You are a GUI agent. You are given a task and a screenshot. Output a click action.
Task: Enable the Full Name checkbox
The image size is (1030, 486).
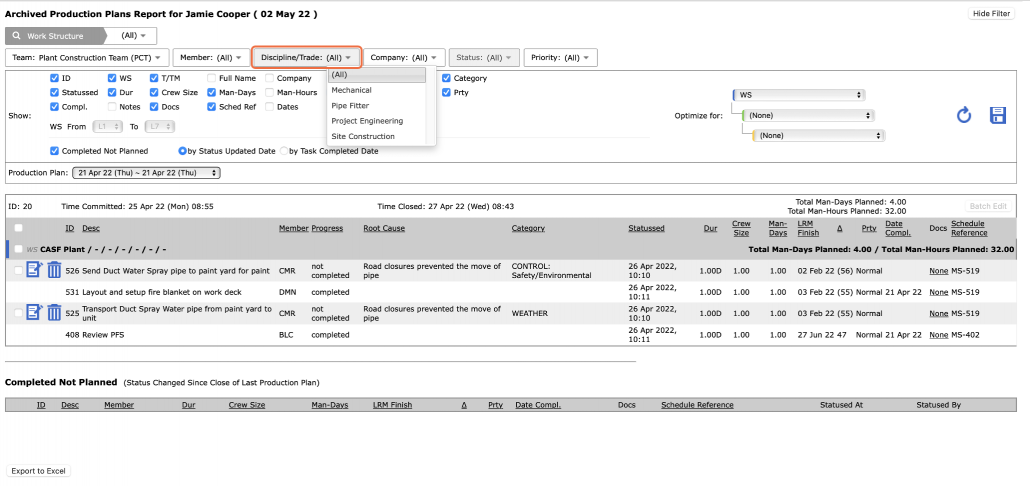click(x=212, y=78)
